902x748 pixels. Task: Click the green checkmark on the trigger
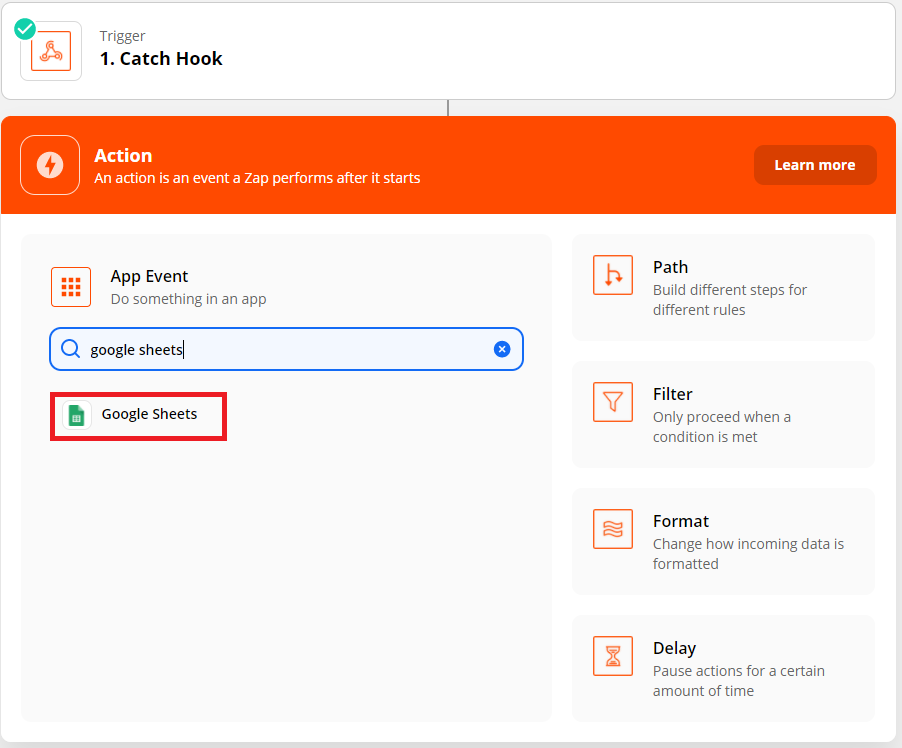[25, 29]
